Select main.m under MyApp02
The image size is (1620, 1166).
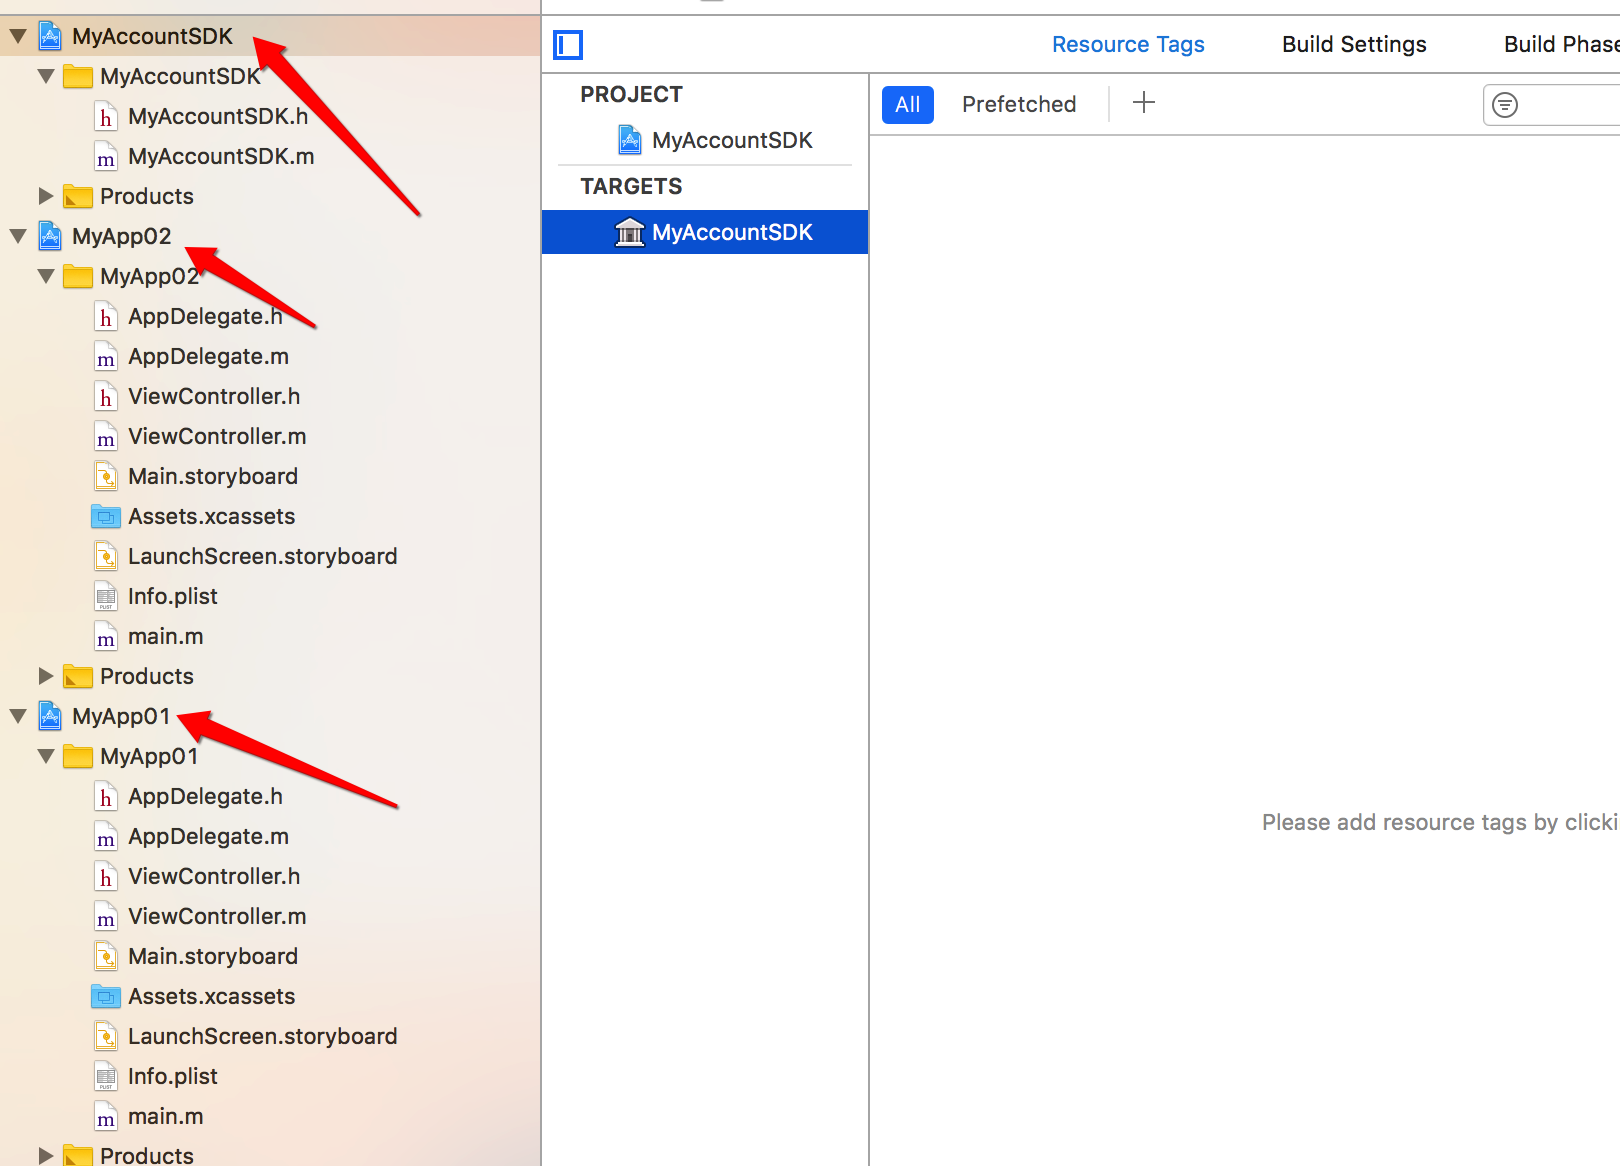tap(166, 636)
